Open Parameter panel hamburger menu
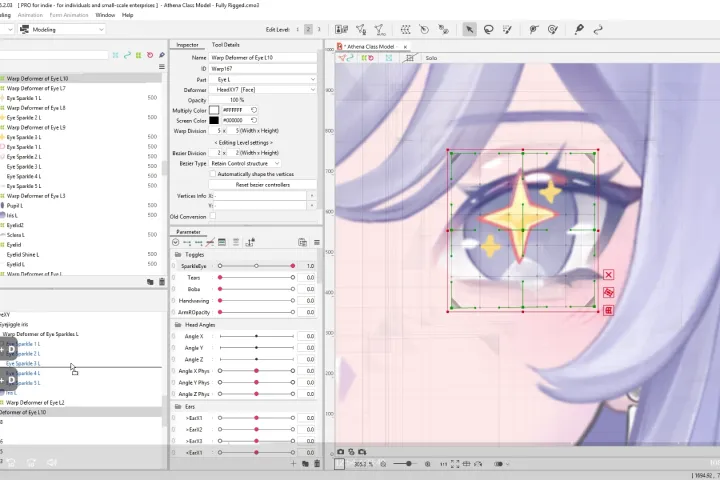The image size is (720, 480). [317, 243]
